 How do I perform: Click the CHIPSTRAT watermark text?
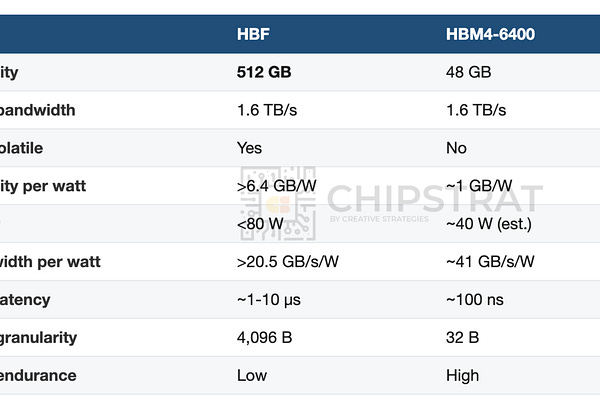click(x=435, y=199)
